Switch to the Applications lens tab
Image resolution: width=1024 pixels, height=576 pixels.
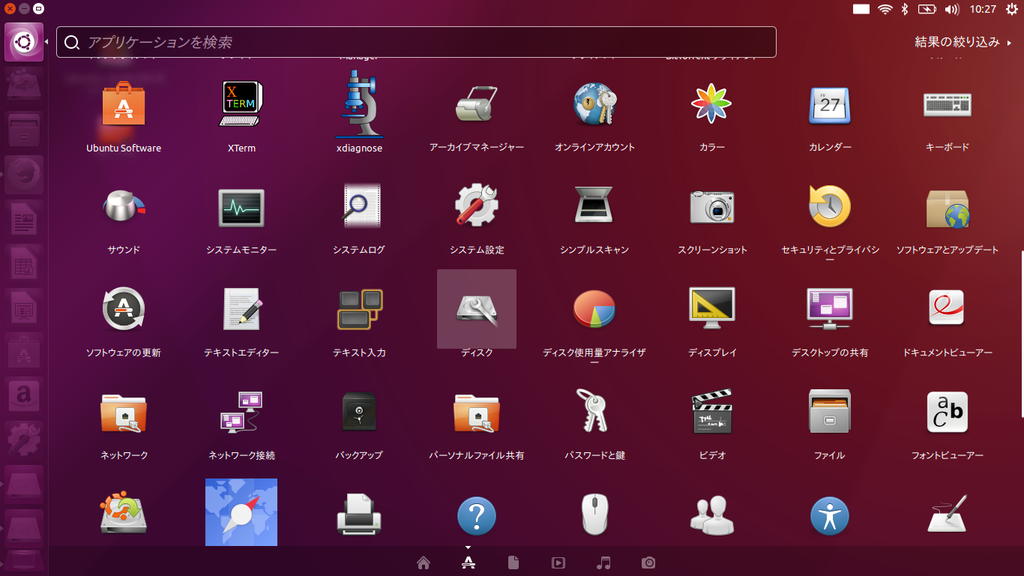point(468,563)
